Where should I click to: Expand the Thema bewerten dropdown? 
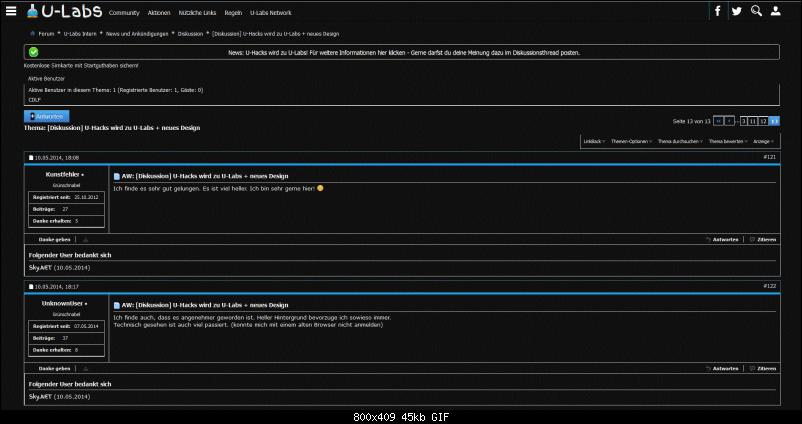(x=728, y=141)
